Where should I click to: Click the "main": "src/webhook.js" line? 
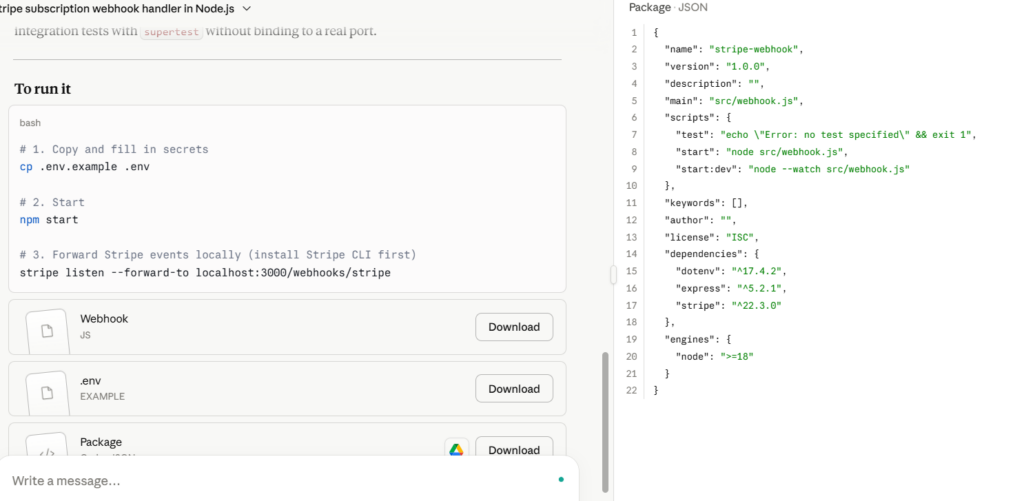coord(733,101)
